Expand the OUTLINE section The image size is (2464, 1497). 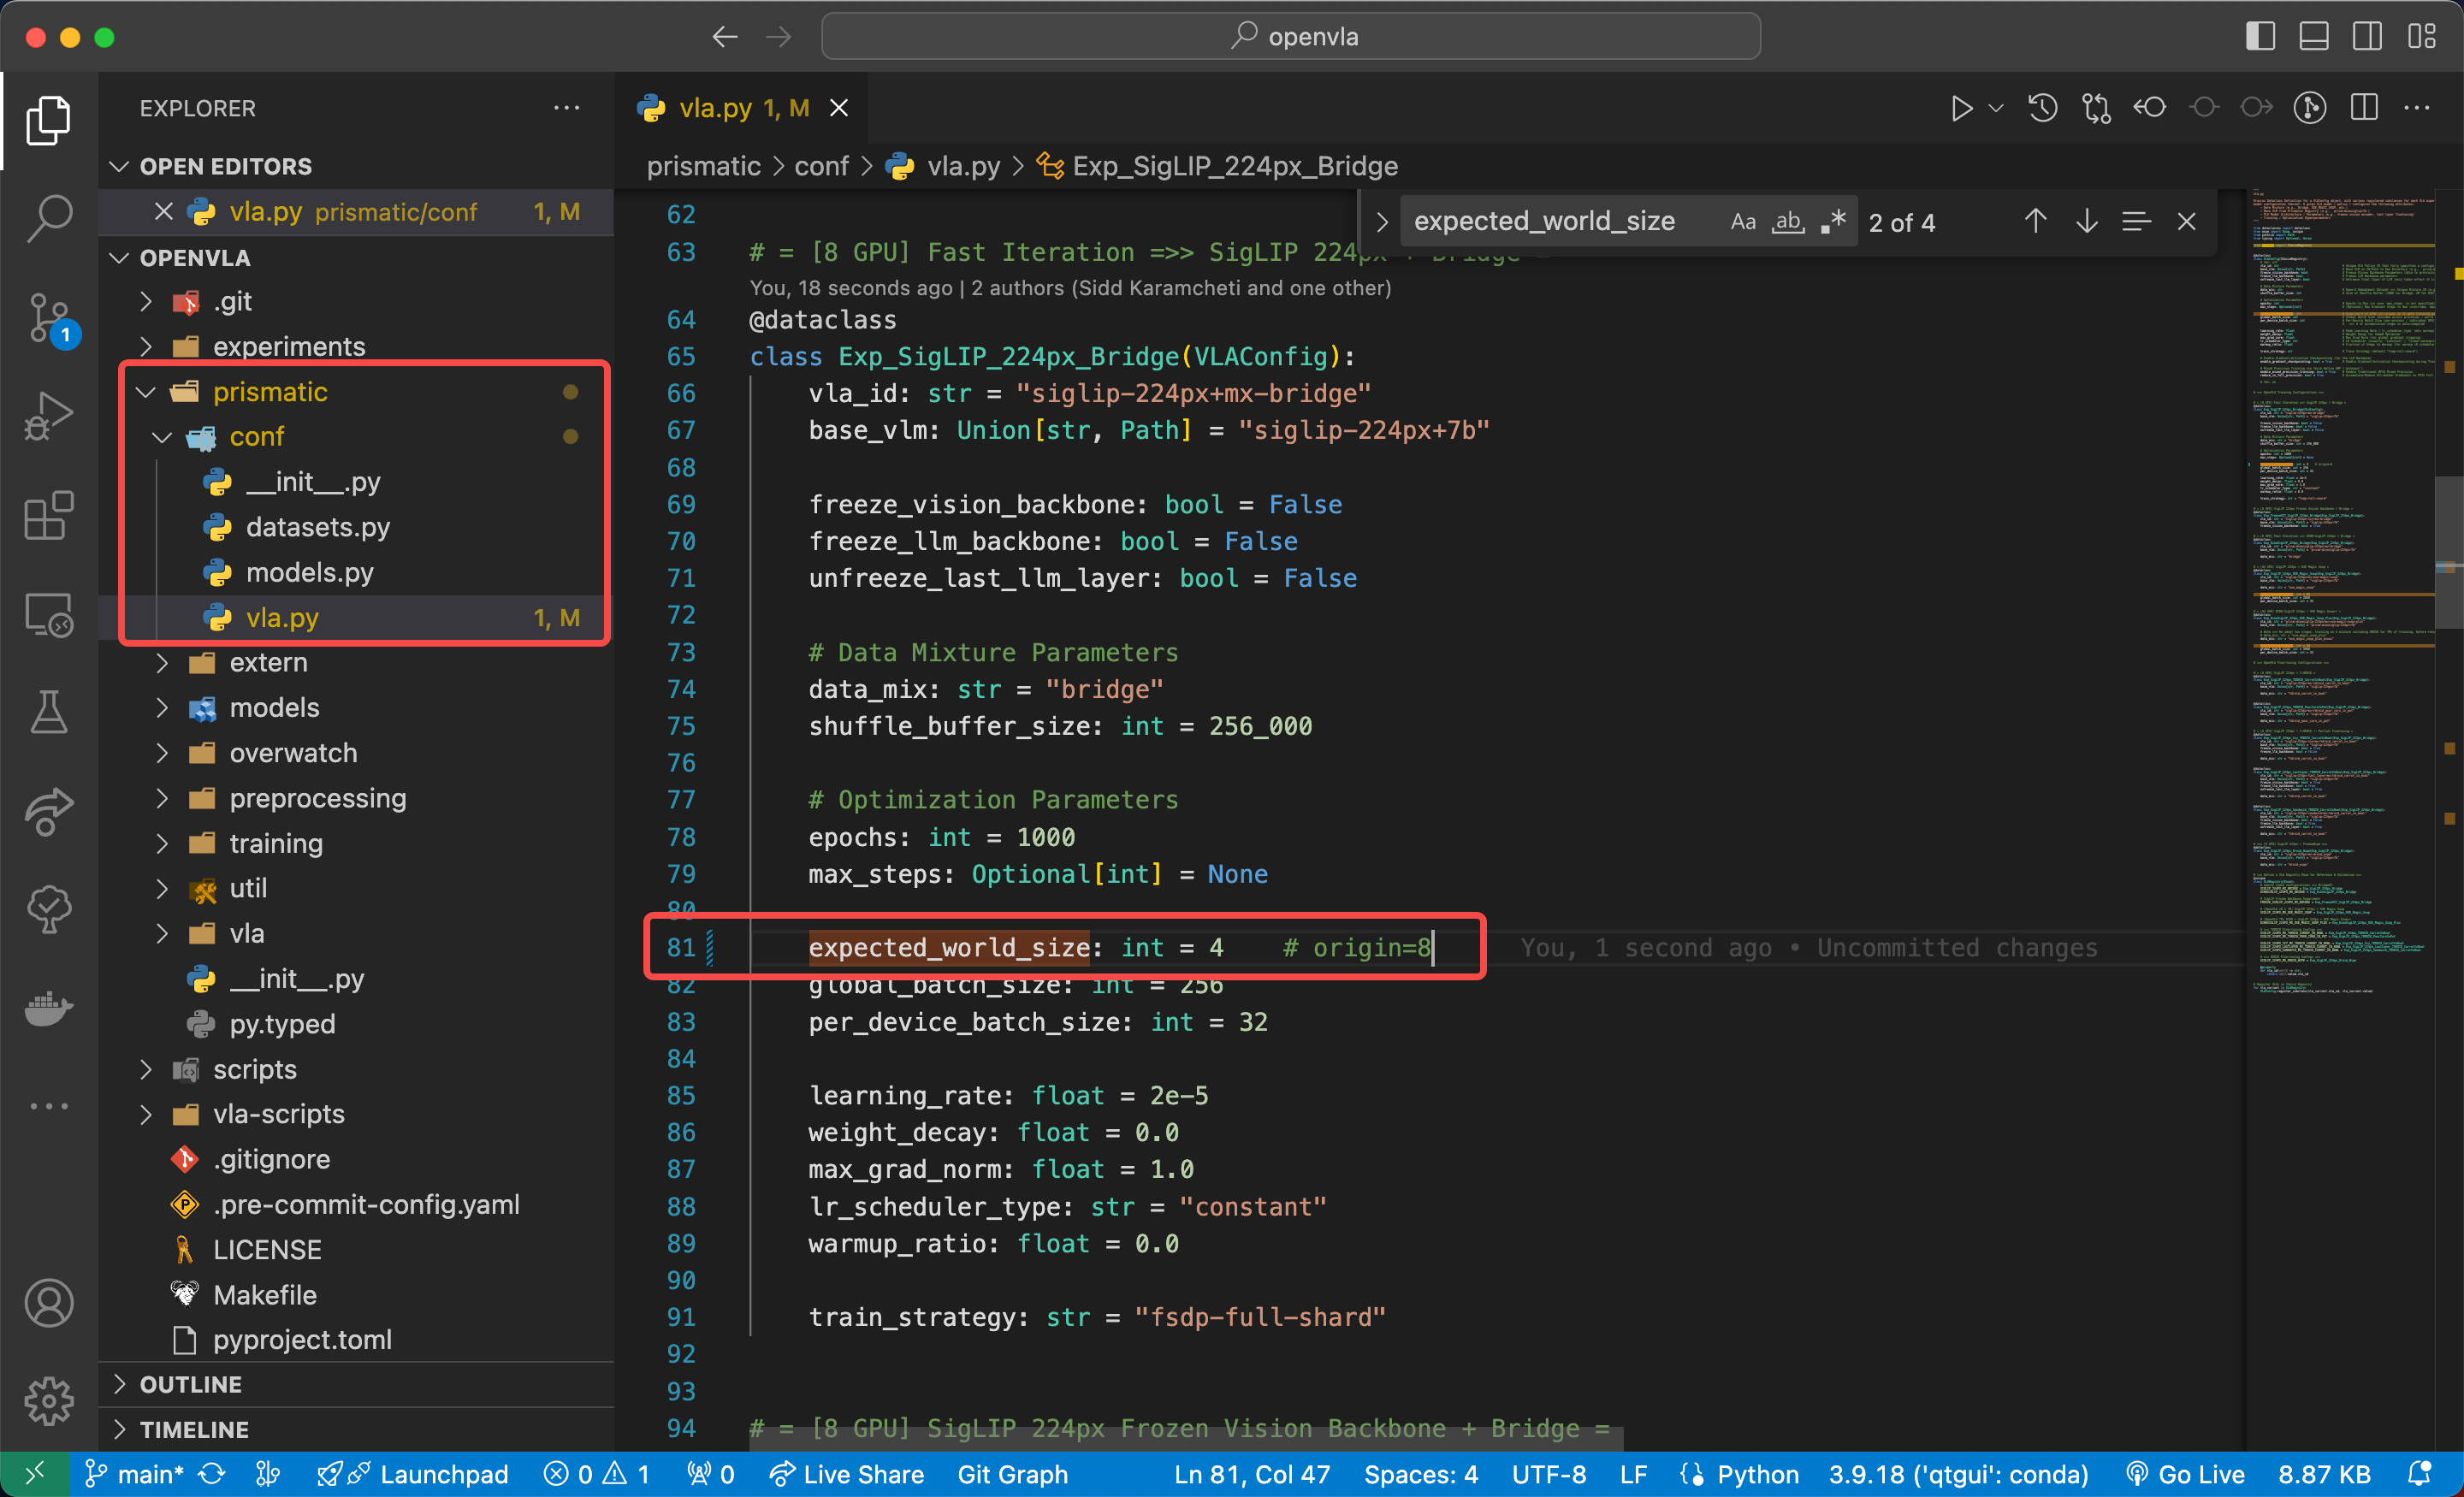click(x=190, y=1384)
